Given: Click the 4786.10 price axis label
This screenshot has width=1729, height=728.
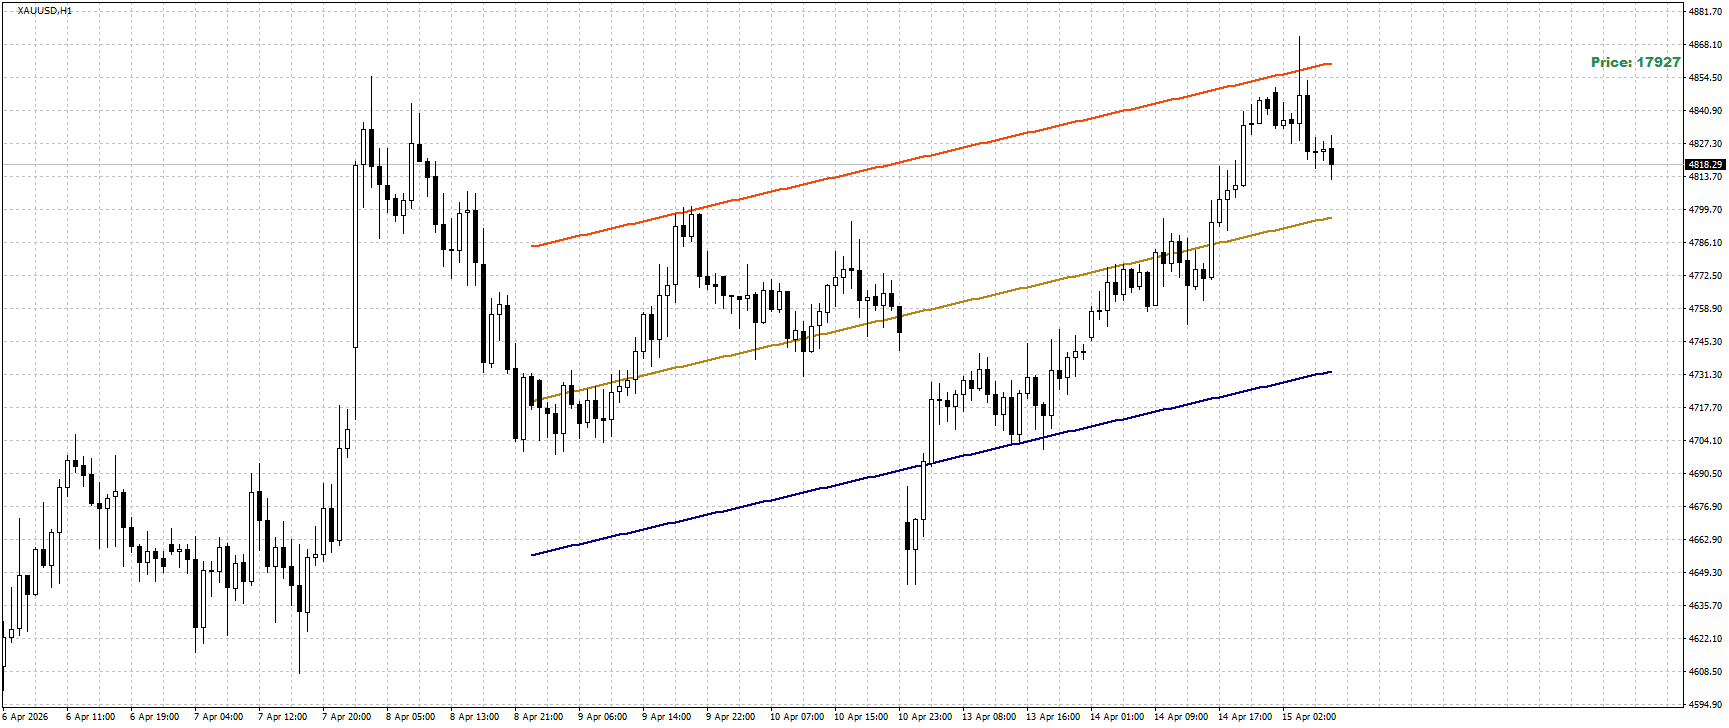Looking at the screenshot, I should point(1705,243).
